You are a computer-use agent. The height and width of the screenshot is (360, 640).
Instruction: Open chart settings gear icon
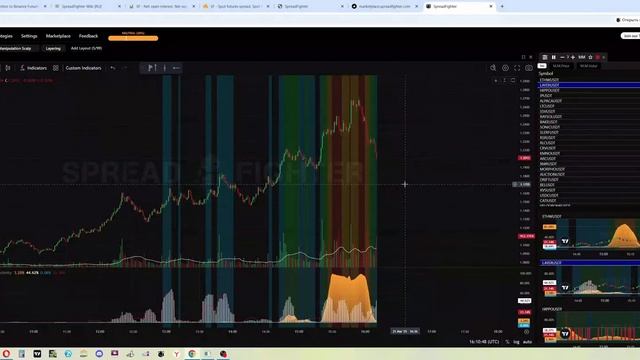pyautogui.click(x=505, y=68)
